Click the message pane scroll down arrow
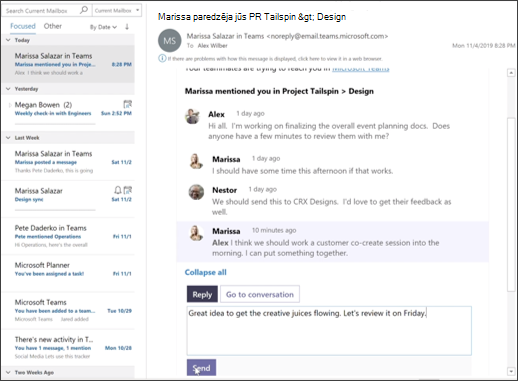This screenshot has width=518, height=381. pyautogui.click(x=511, y=371)
